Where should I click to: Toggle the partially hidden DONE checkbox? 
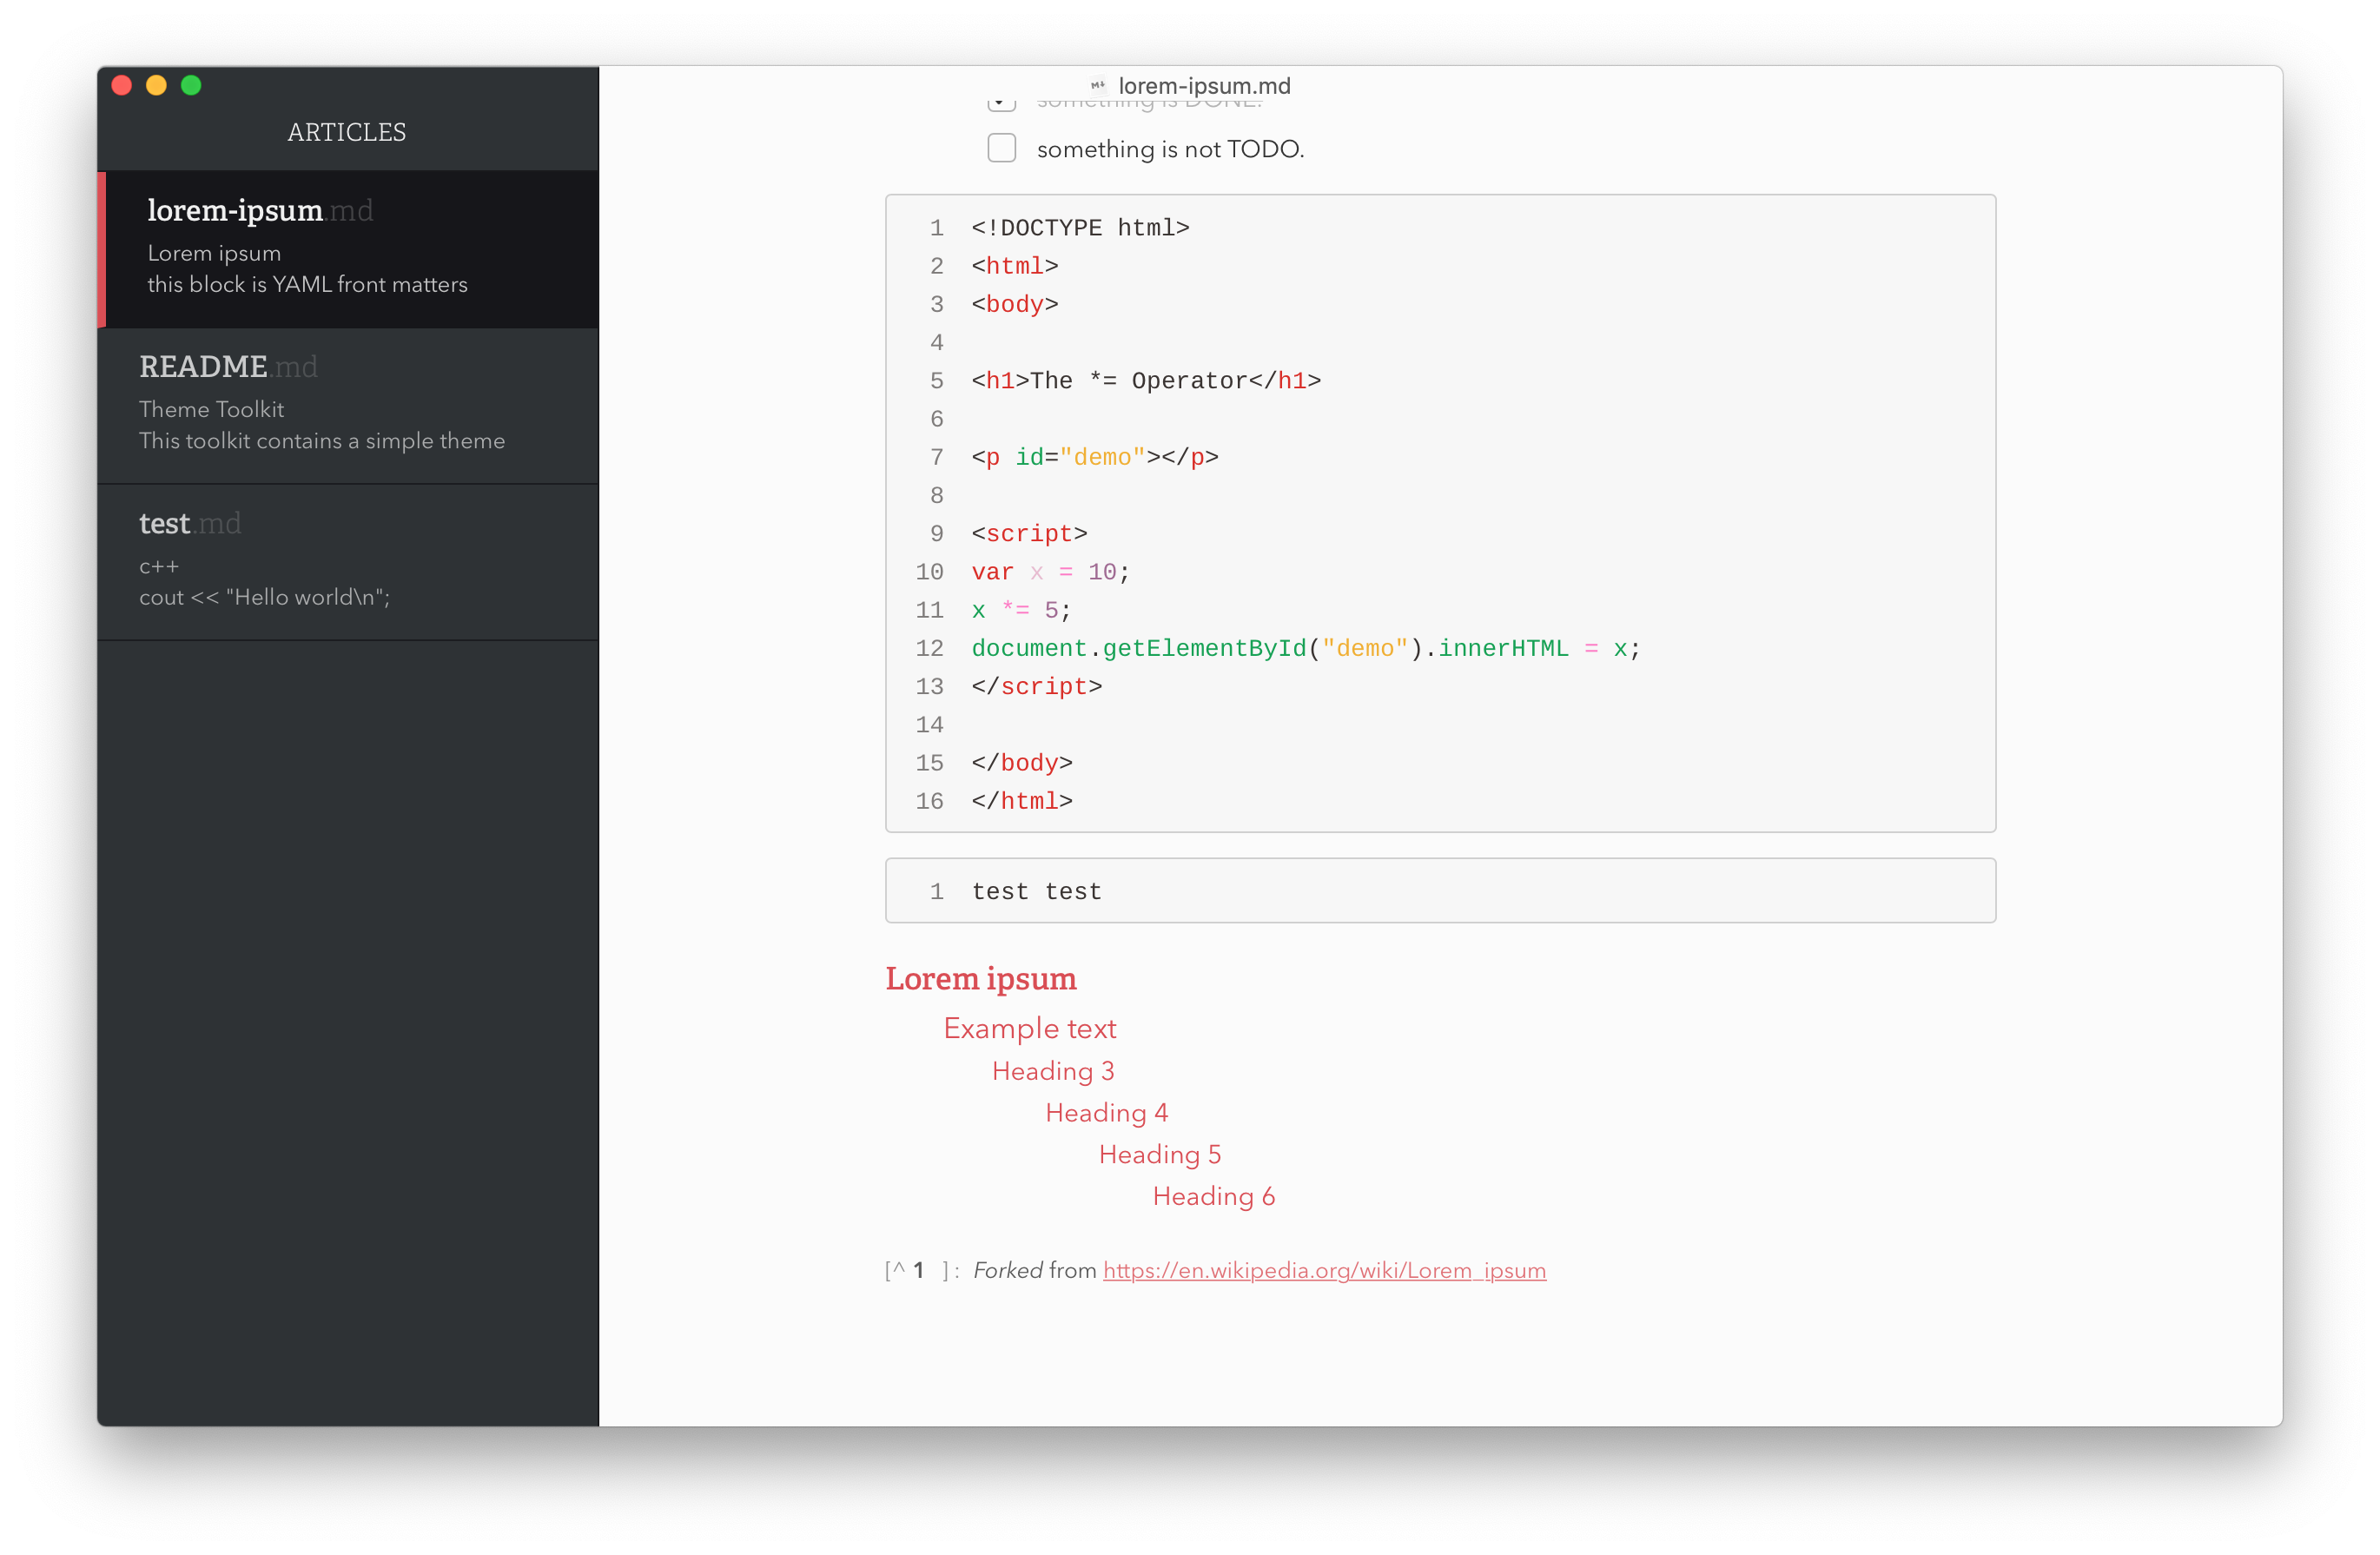[1001, 103]
